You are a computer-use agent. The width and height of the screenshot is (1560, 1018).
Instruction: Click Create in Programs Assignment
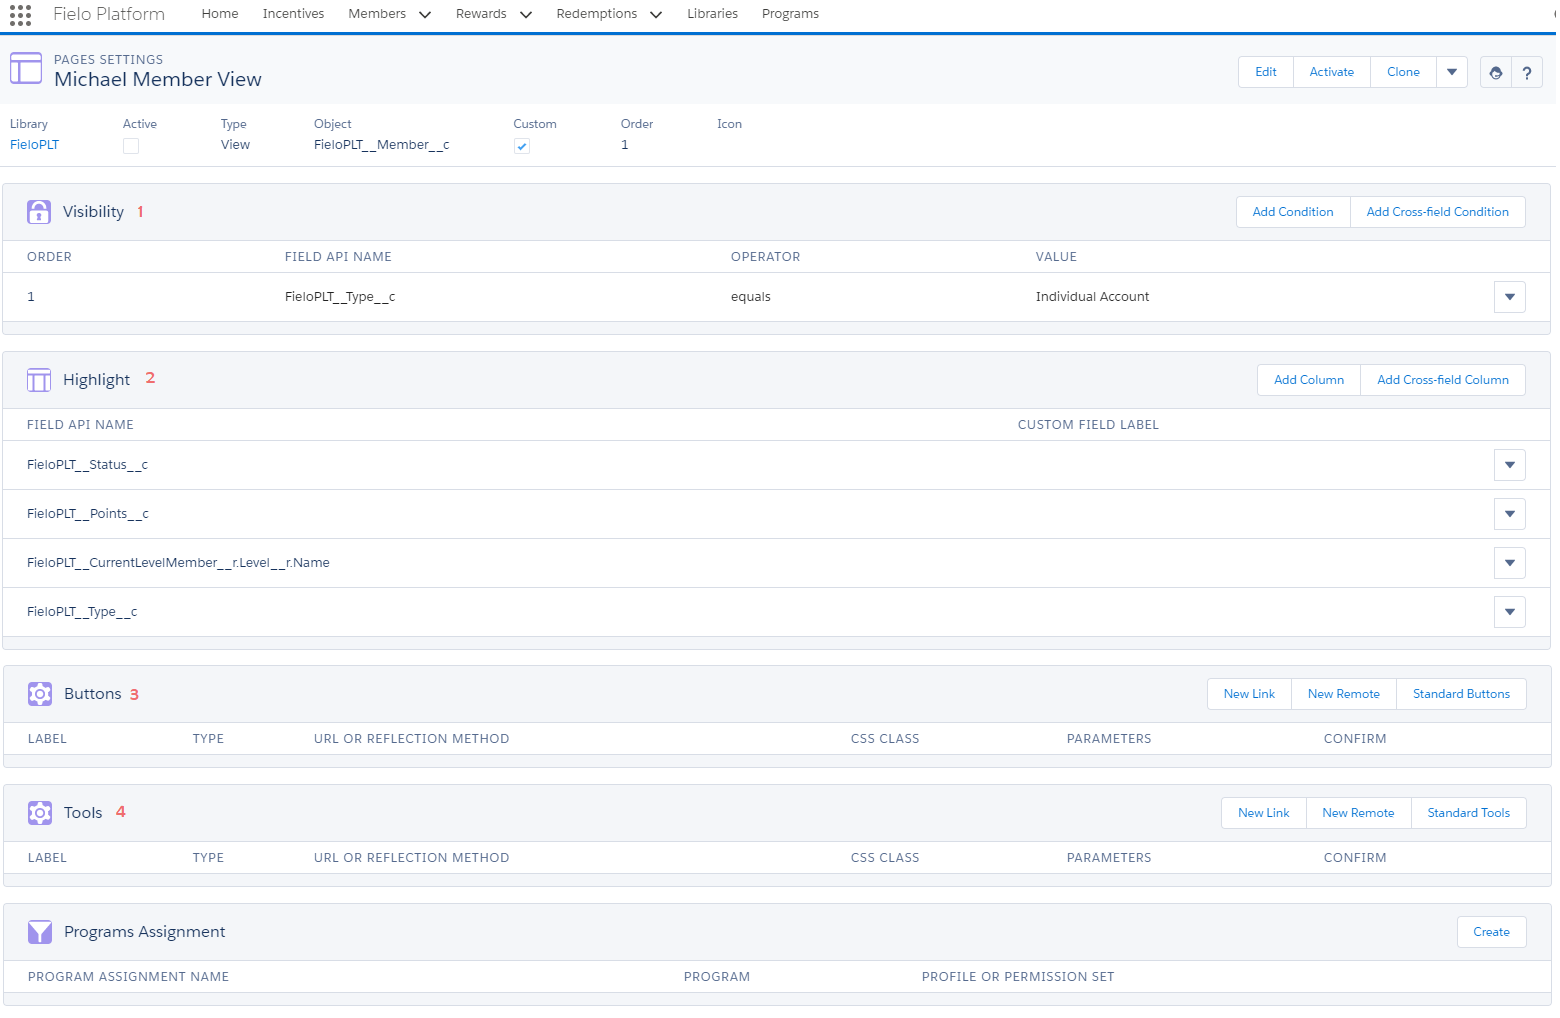[x=1491, y=932]
